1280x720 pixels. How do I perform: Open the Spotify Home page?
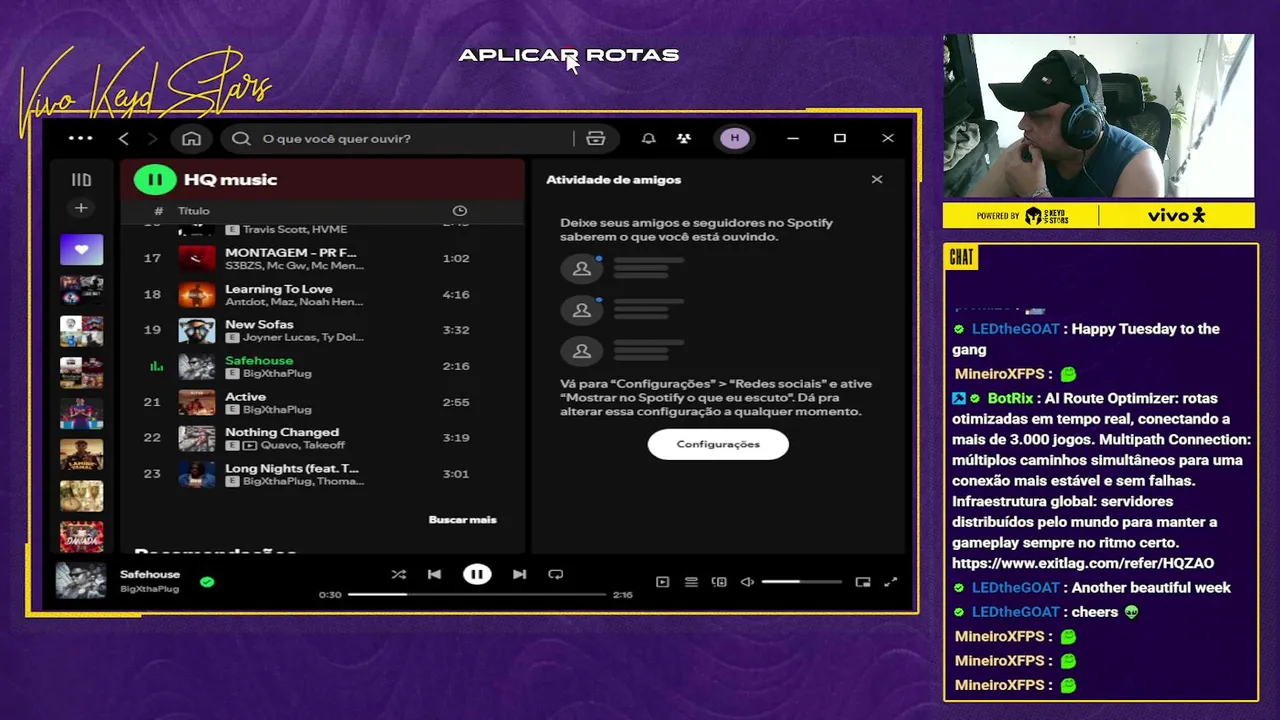coord(192,138)
